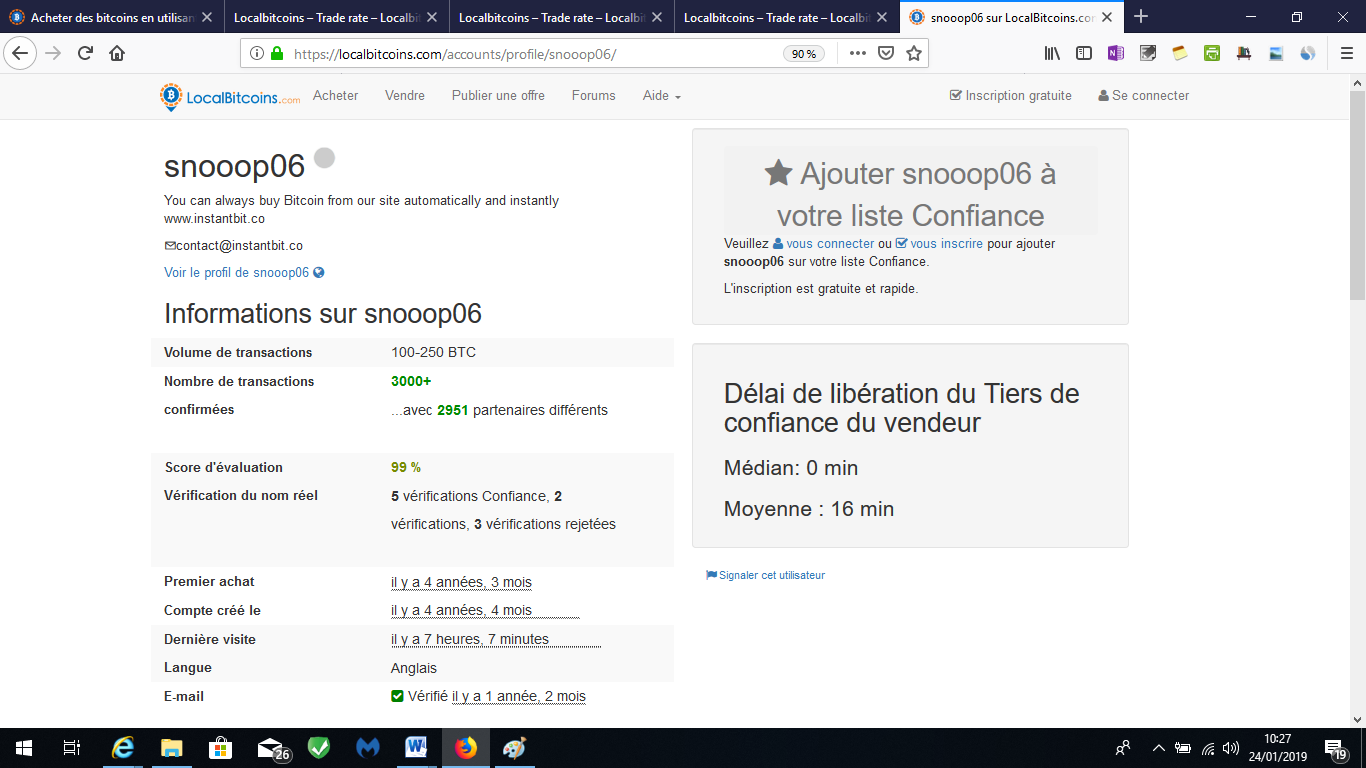Viewport: 1366px width, 768px height.
Task: Reload the current page
Action: click(x=83, y=53)
